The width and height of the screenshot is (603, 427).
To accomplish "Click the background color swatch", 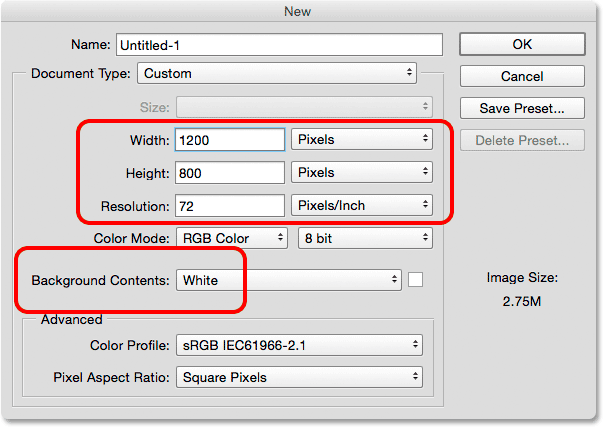I will tap(416, 281).
